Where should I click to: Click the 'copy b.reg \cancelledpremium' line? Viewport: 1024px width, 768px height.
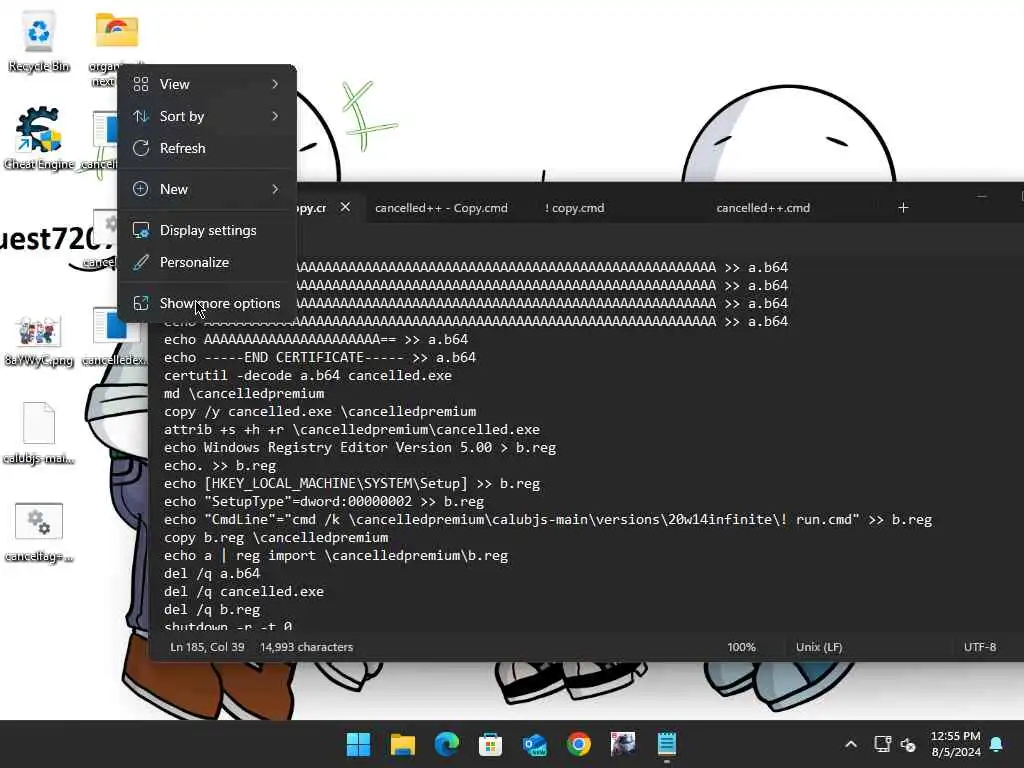coord(276,537)
